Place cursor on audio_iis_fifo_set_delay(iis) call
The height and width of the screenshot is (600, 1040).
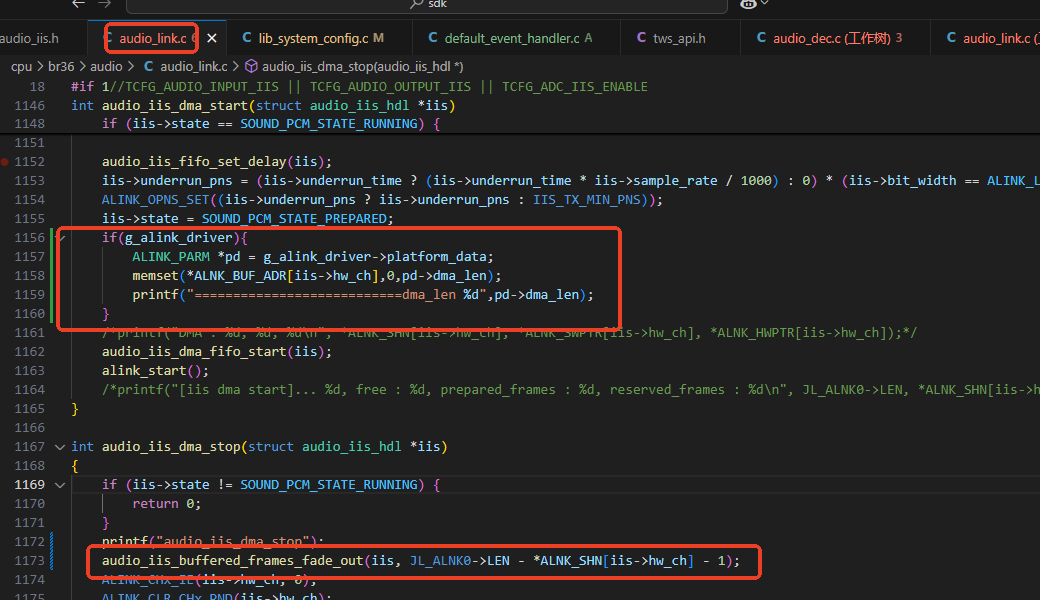coord(216,162)
